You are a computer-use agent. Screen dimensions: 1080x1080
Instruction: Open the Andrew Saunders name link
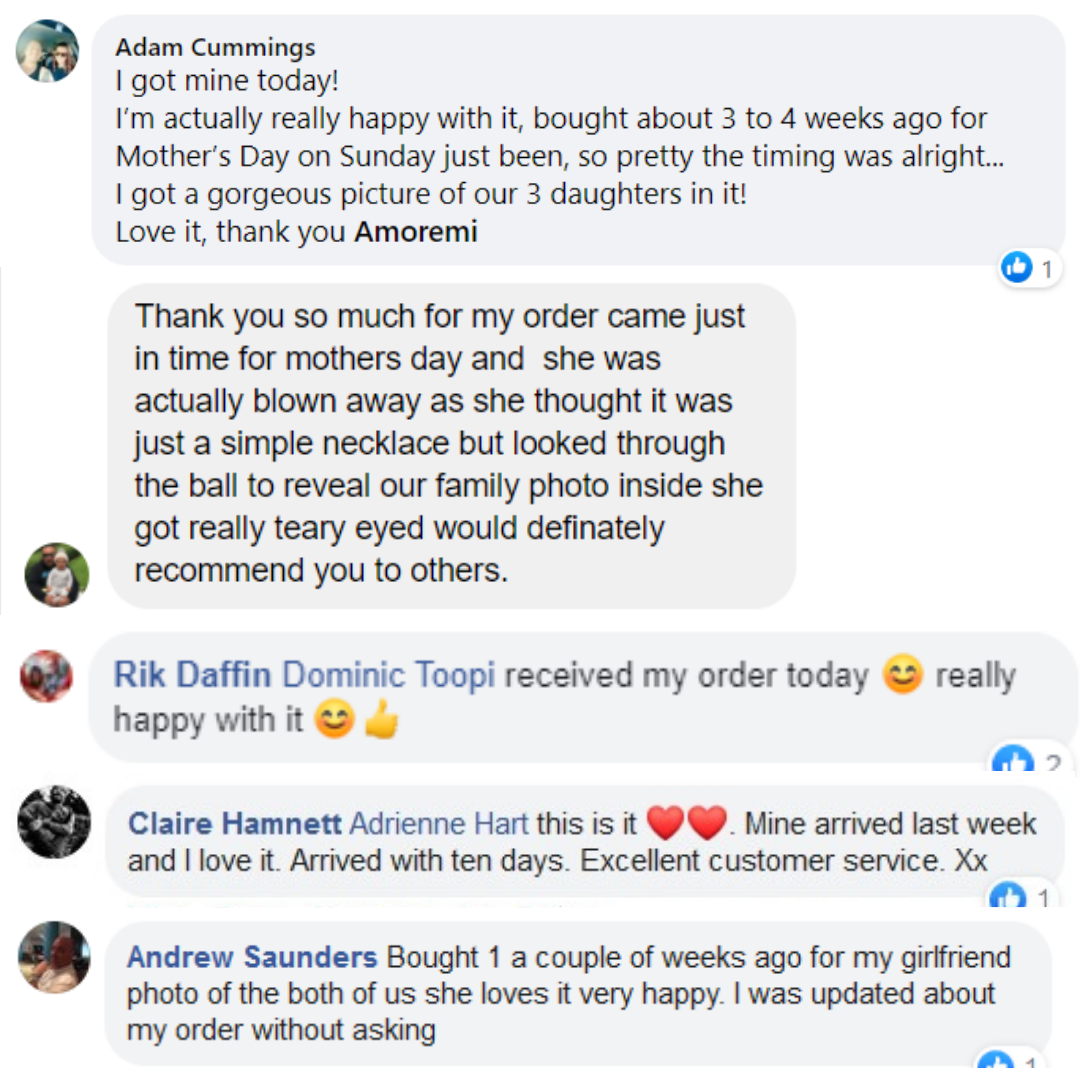pyautogui.click(x=252, y=958)
